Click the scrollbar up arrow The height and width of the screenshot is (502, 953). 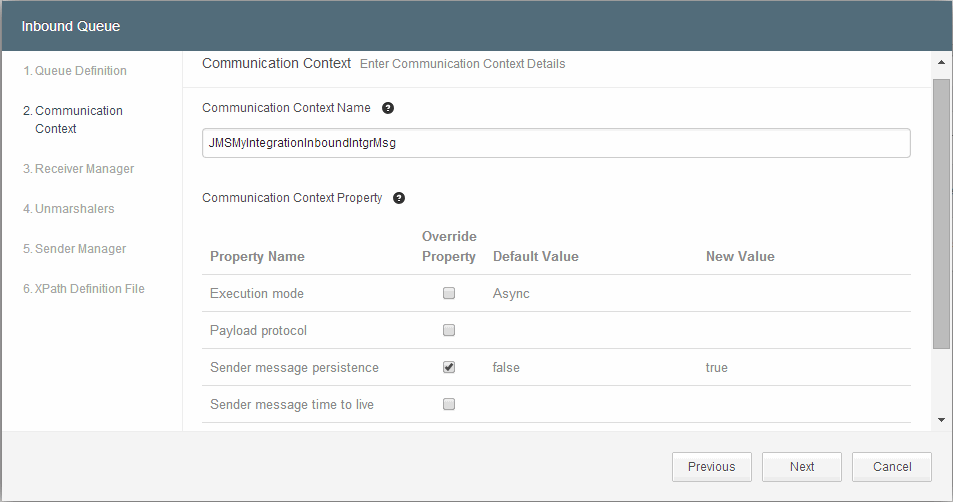tap(941, 64)
